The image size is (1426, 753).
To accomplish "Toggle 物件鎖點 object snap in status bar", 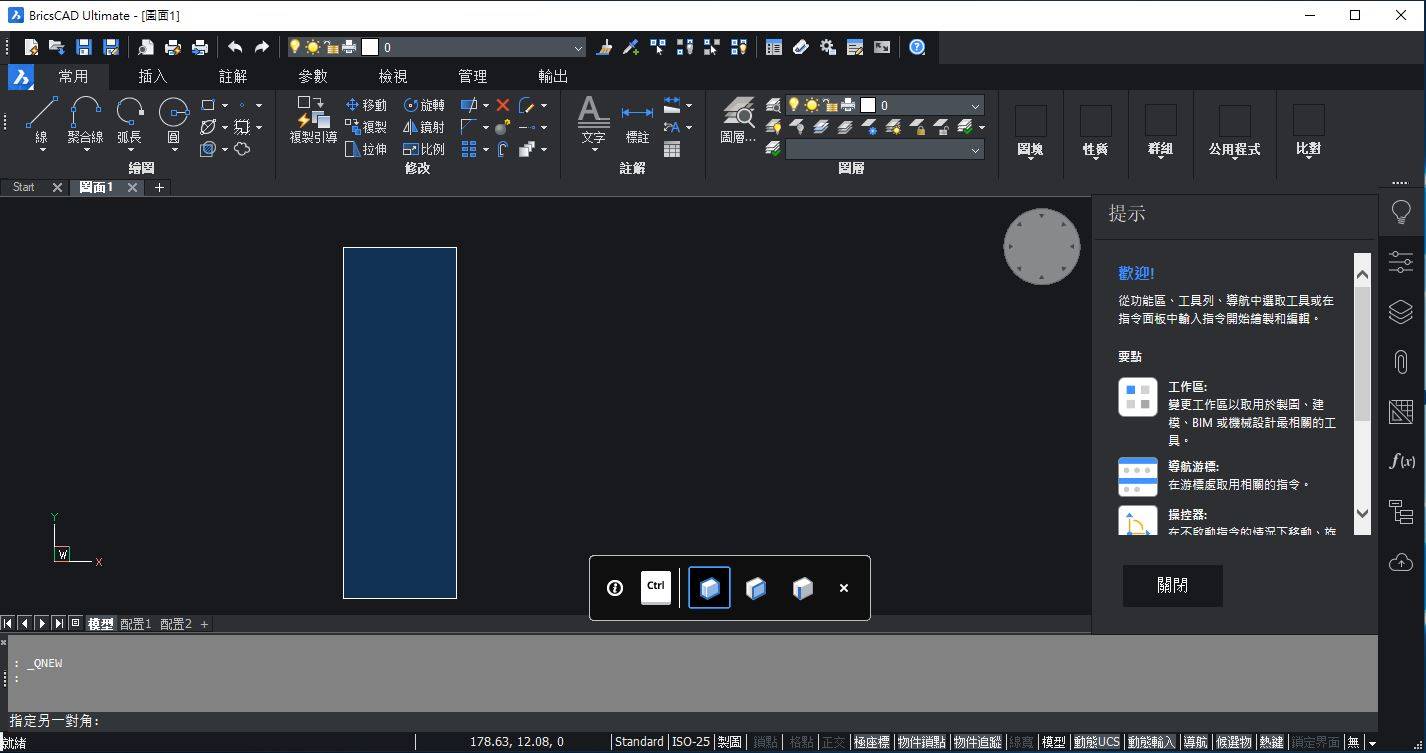I will tap(921, 742).
